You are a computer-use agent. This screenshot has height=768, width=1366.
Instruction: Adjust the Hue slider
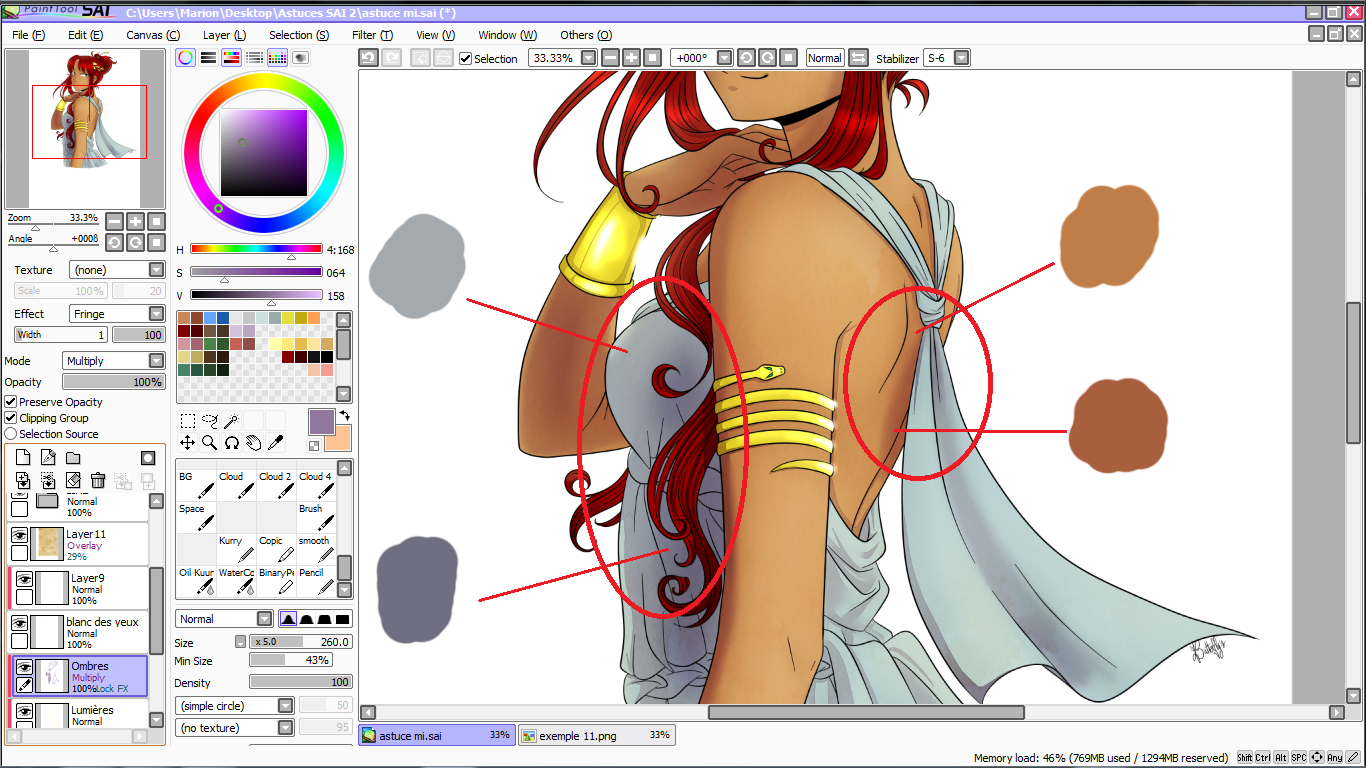256,249
